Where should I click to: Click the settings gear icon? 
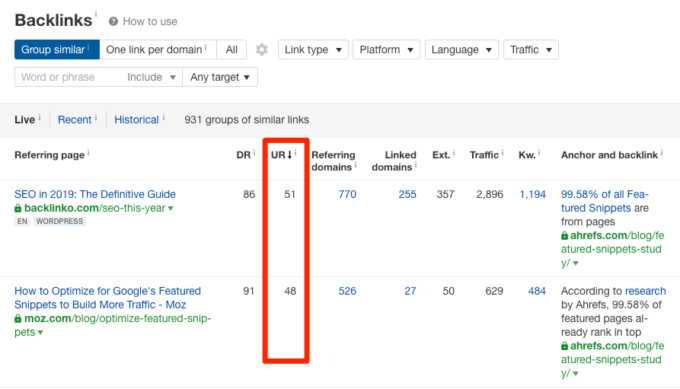(262, 49)
